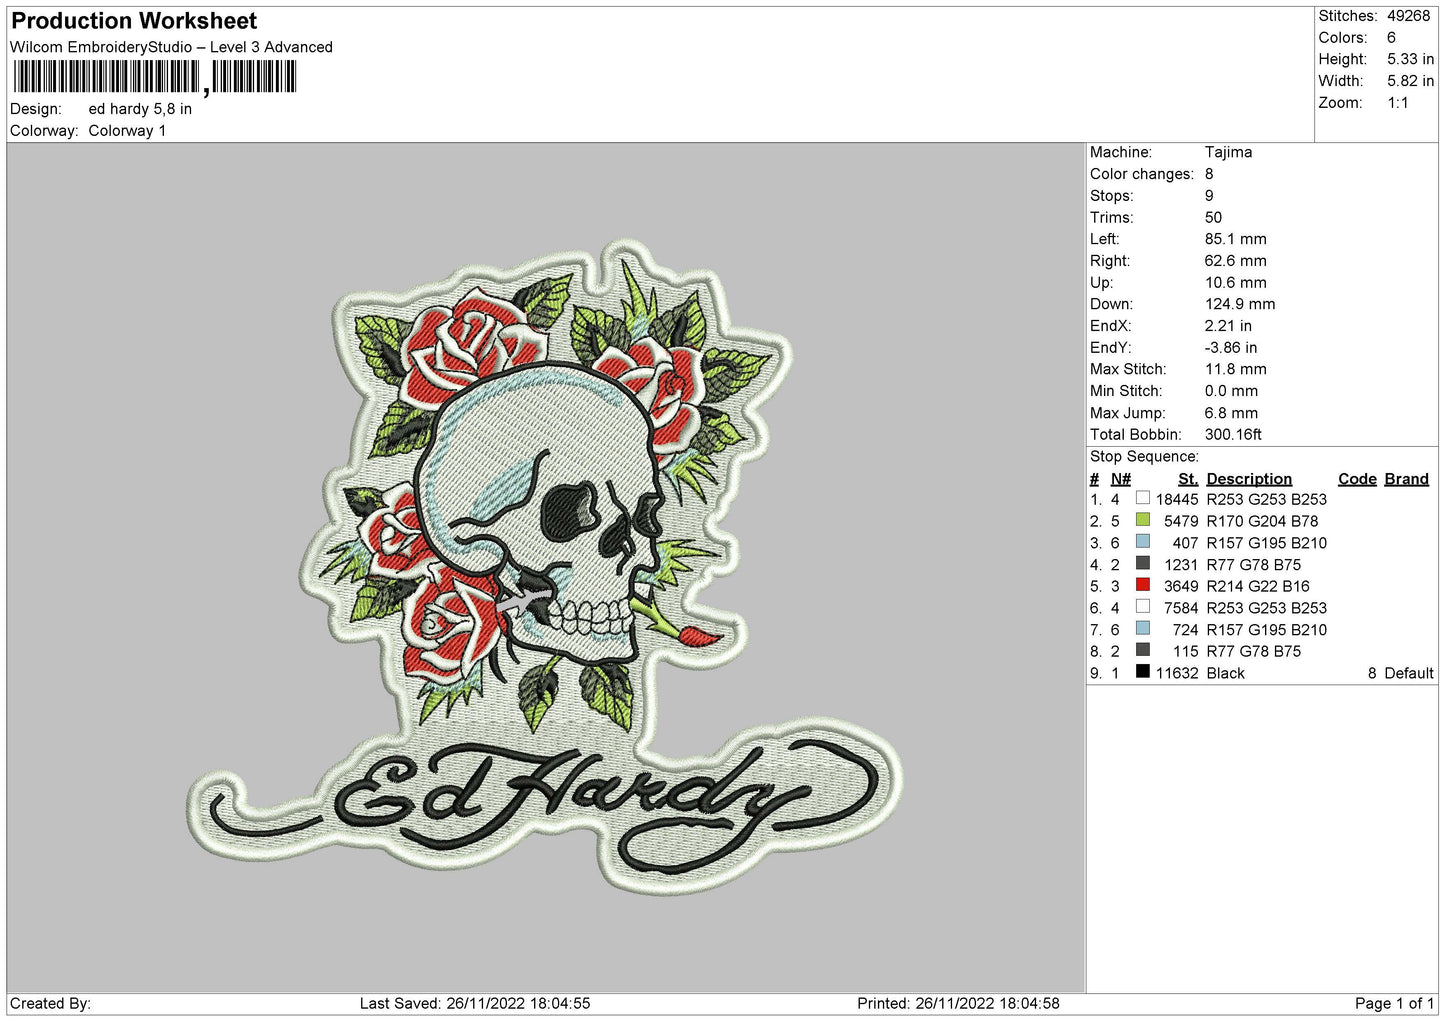Click description 'R170 G204 B78'
Viewport: 1445px width, 1021px height.
[1262, 521]
